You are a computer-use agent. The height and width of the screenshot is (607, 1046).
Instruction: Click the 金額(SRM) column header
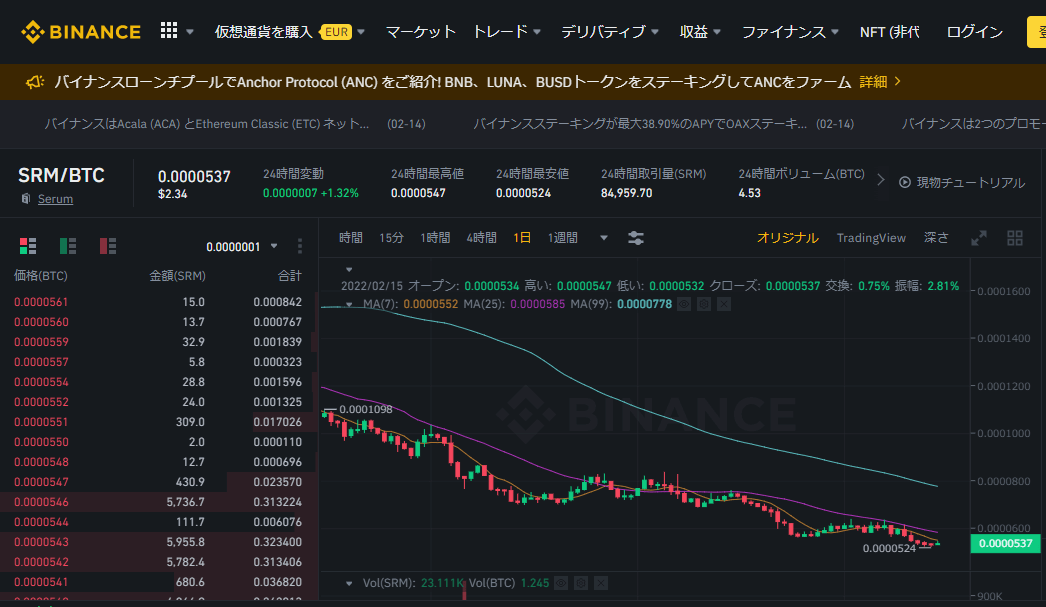177,275
